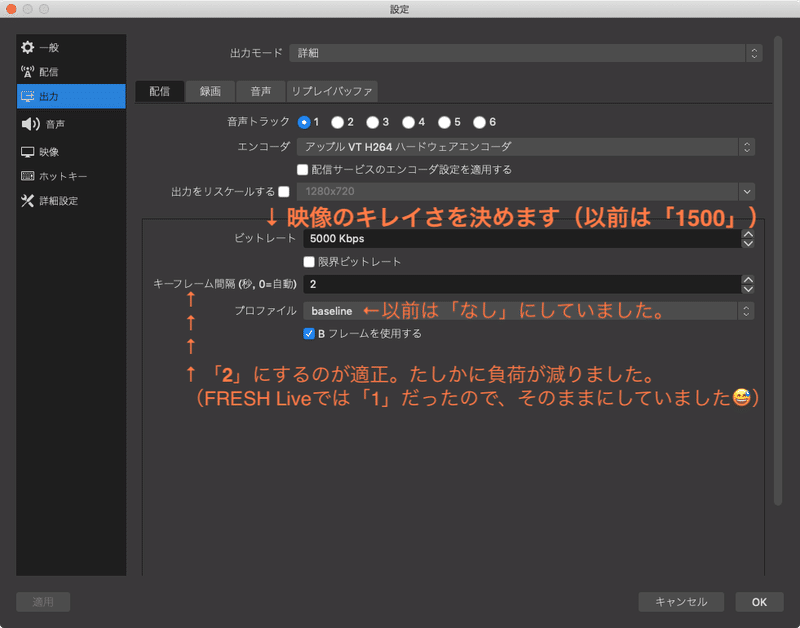
Task: Uncheck B フレームを使用する checkbox
Action: [309, 334]
